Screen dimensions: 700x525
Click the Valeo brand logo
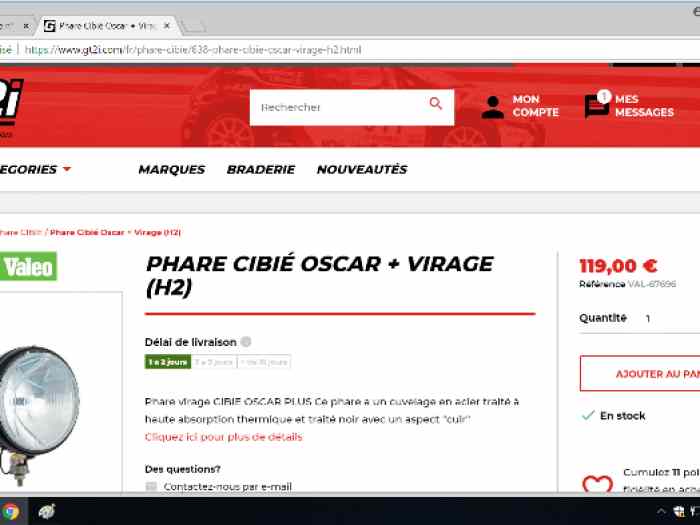pos(29,267)
